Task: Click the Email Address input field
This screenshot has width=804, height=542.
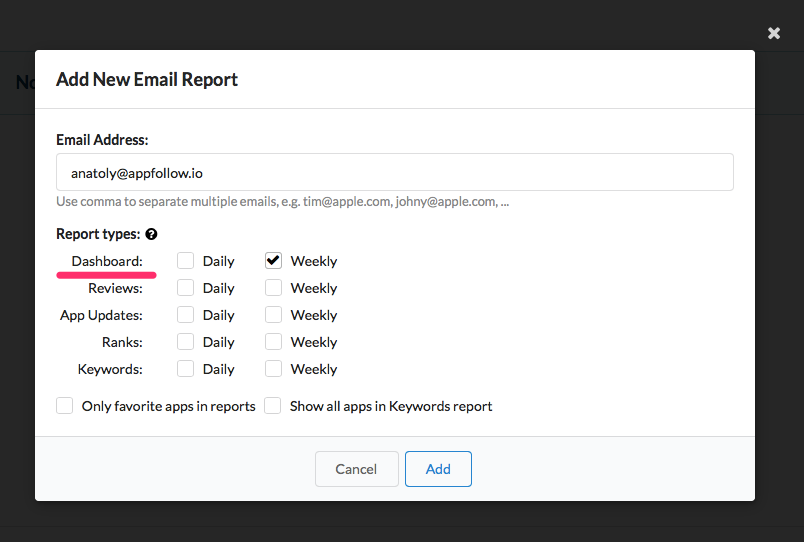Action: point(394,172)
